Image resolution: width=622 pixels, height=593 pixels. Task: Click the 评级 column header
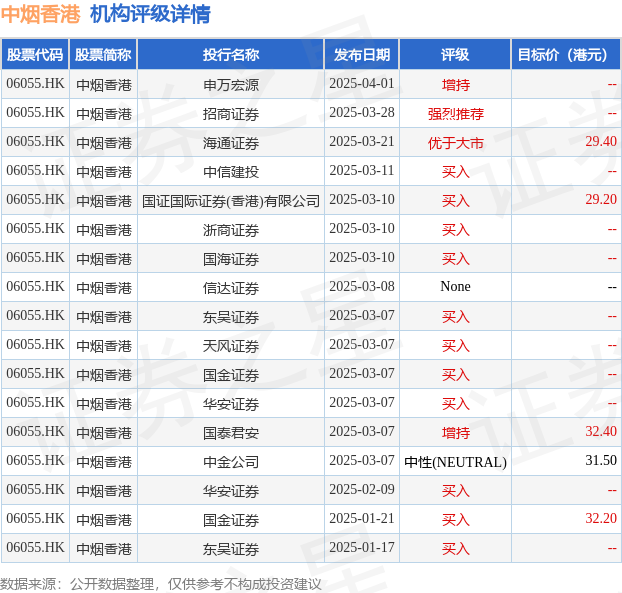pos(455,54)
